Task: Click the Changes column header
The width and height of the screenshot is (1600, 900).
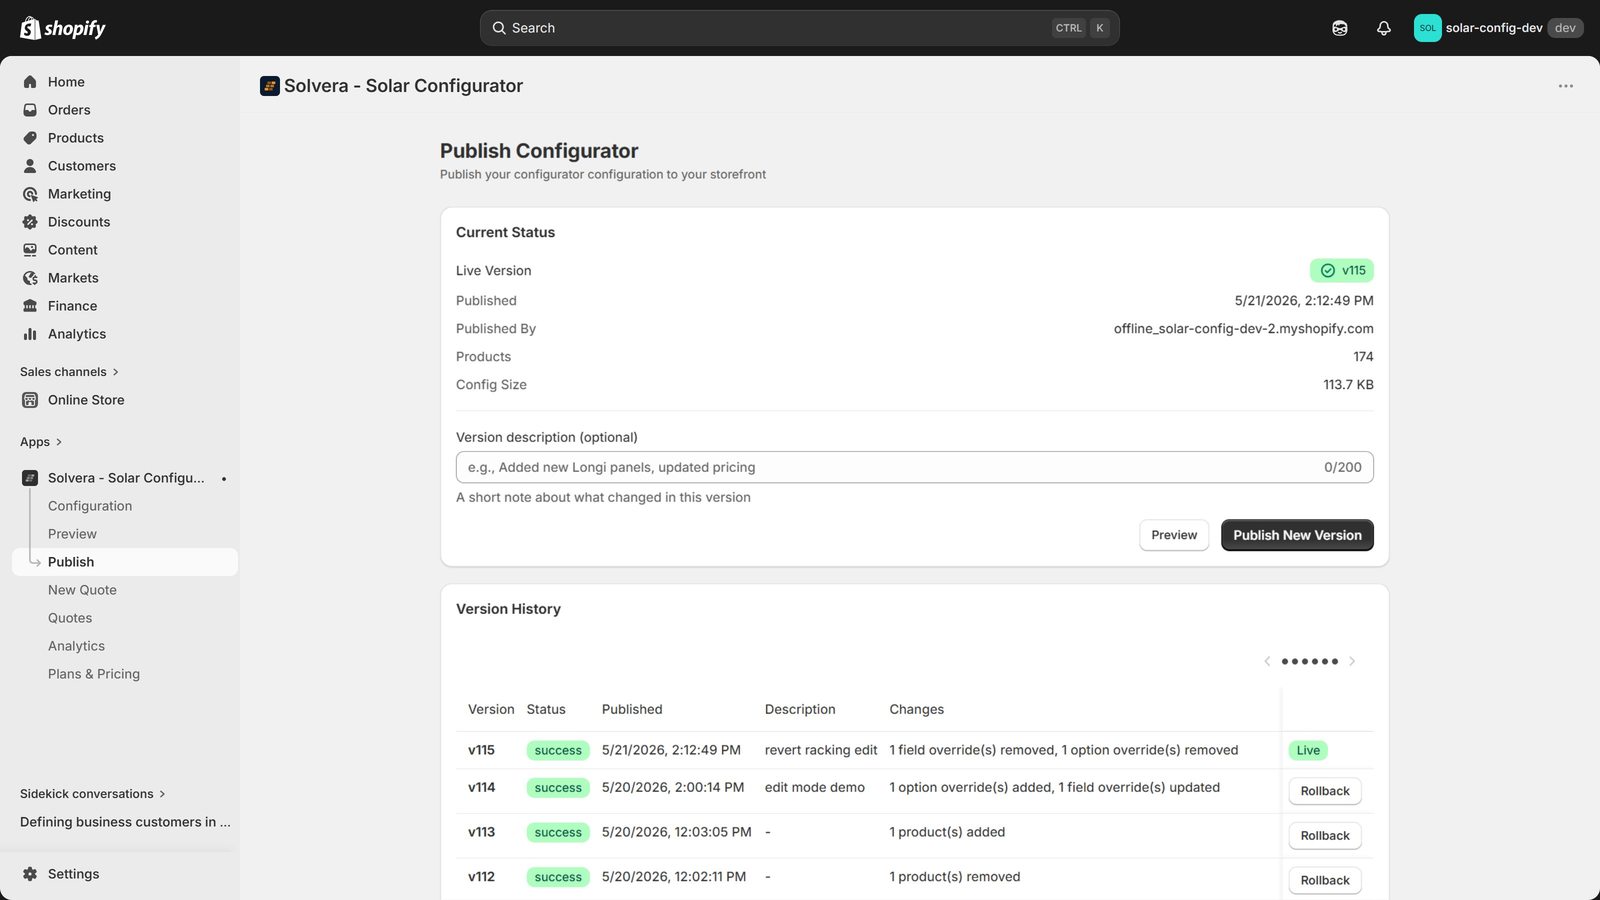Action: tap(917, 709)
